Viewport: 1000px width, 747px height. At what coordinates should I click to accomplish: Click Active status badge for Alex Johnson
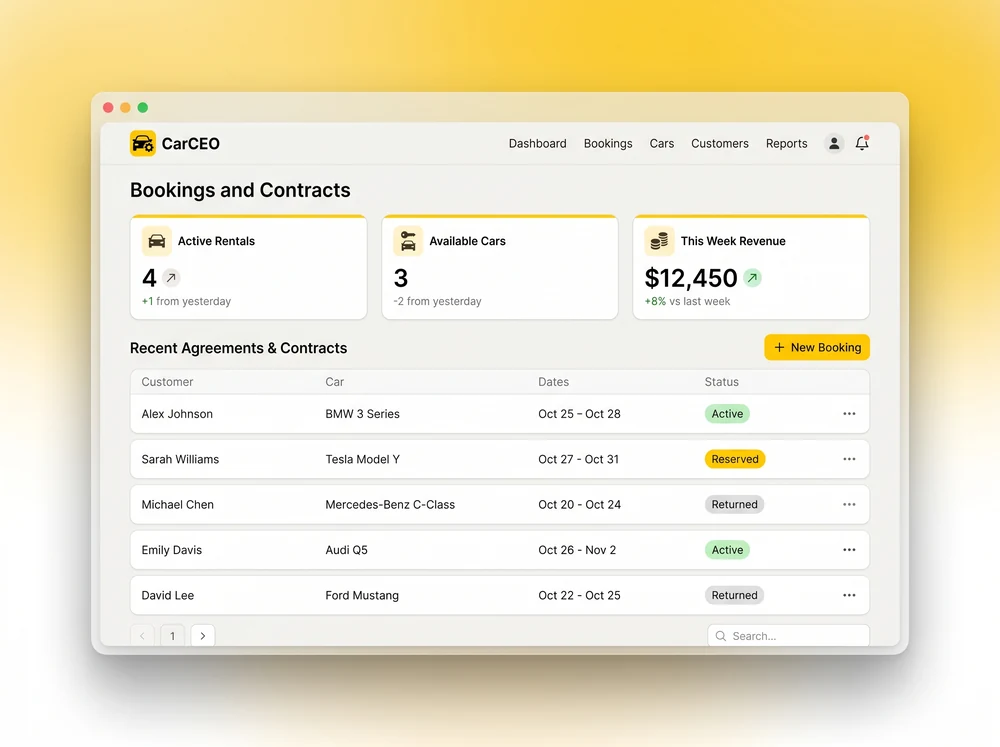727,414
